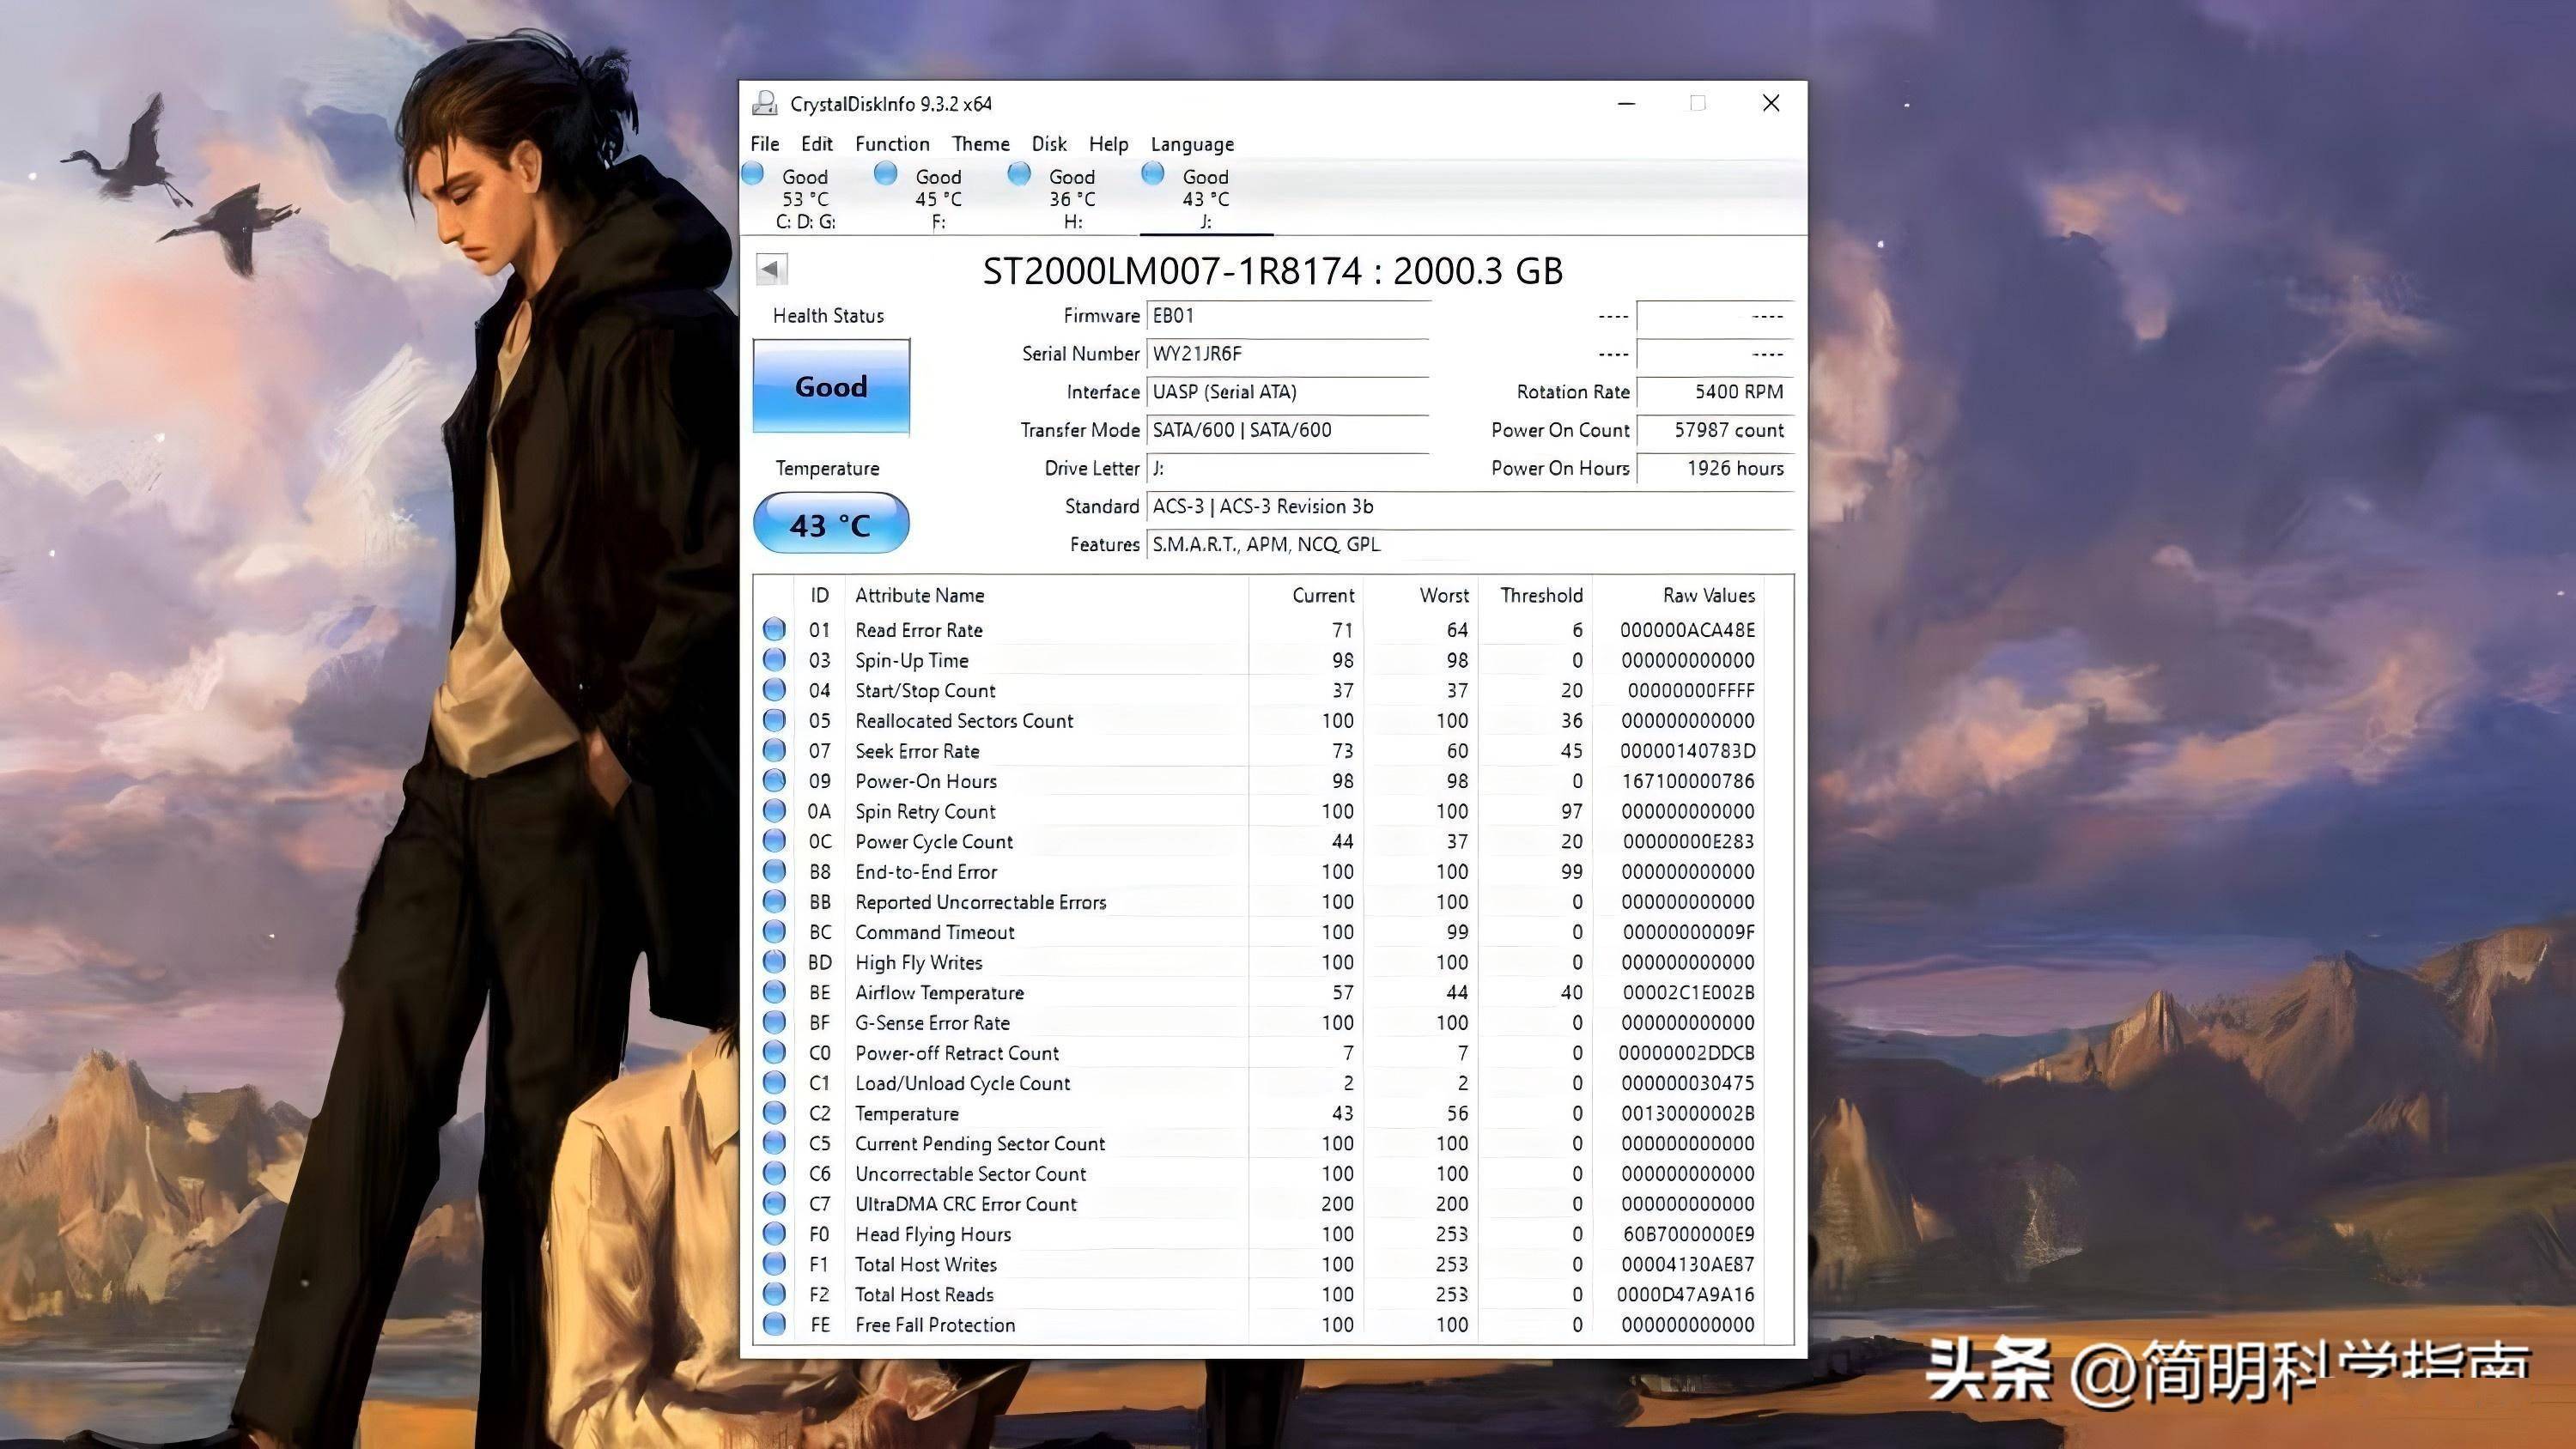Click status circle for Head Flying Hours
The height and width of the screenshot is (1449, 2576).
[774, 1234]
